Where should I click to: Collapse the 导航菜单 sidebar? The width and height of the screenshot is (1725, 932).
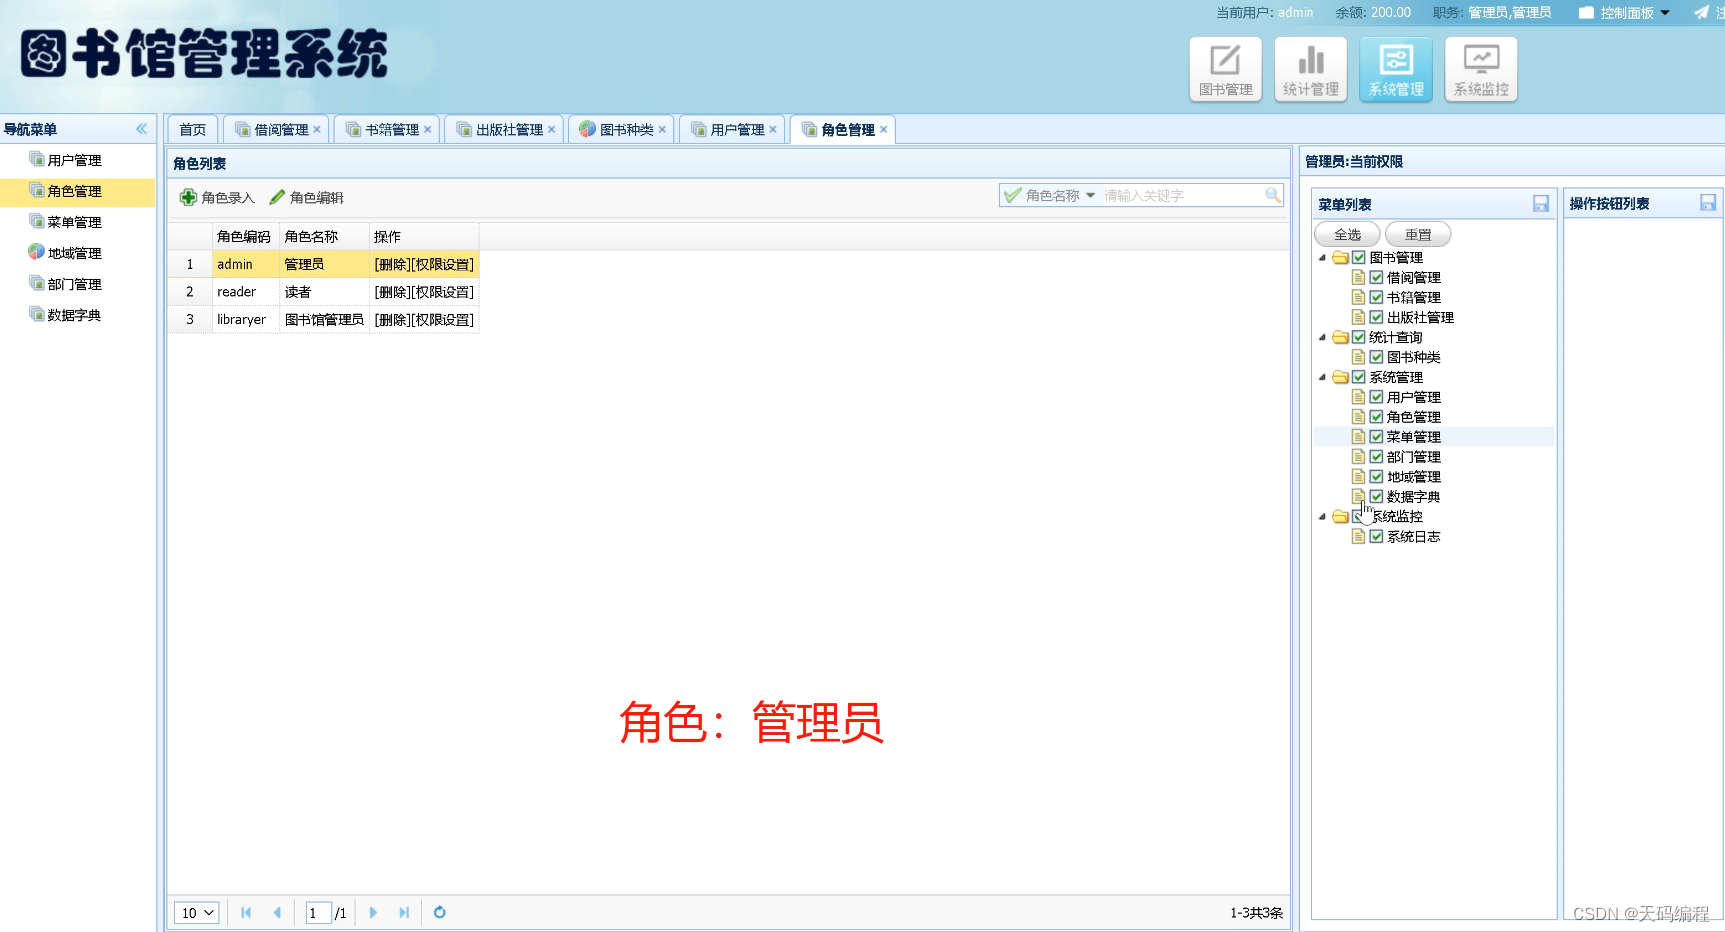pyautogui.click(x=142, y=129)
